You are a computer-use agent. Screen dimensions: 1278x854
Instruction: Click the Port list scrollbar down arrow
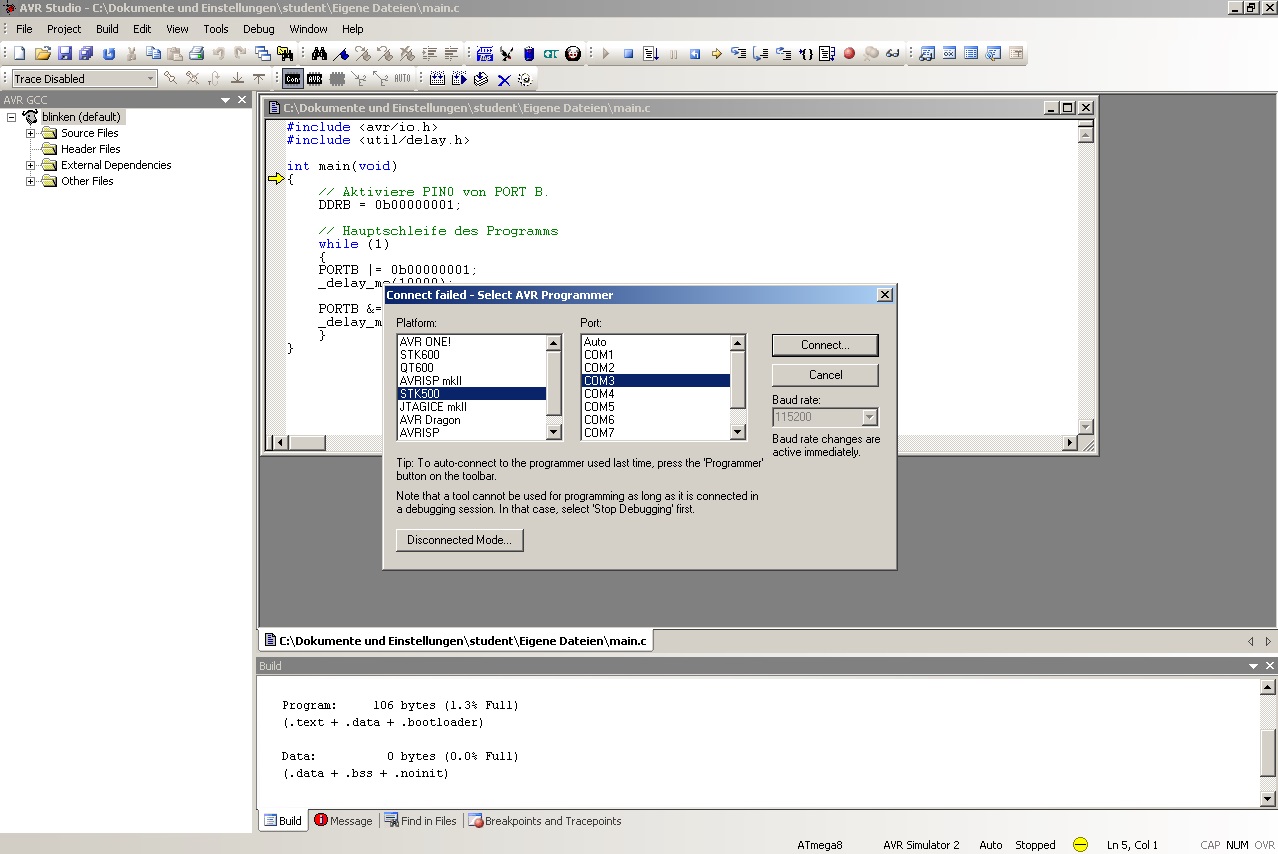click(738, 432)
